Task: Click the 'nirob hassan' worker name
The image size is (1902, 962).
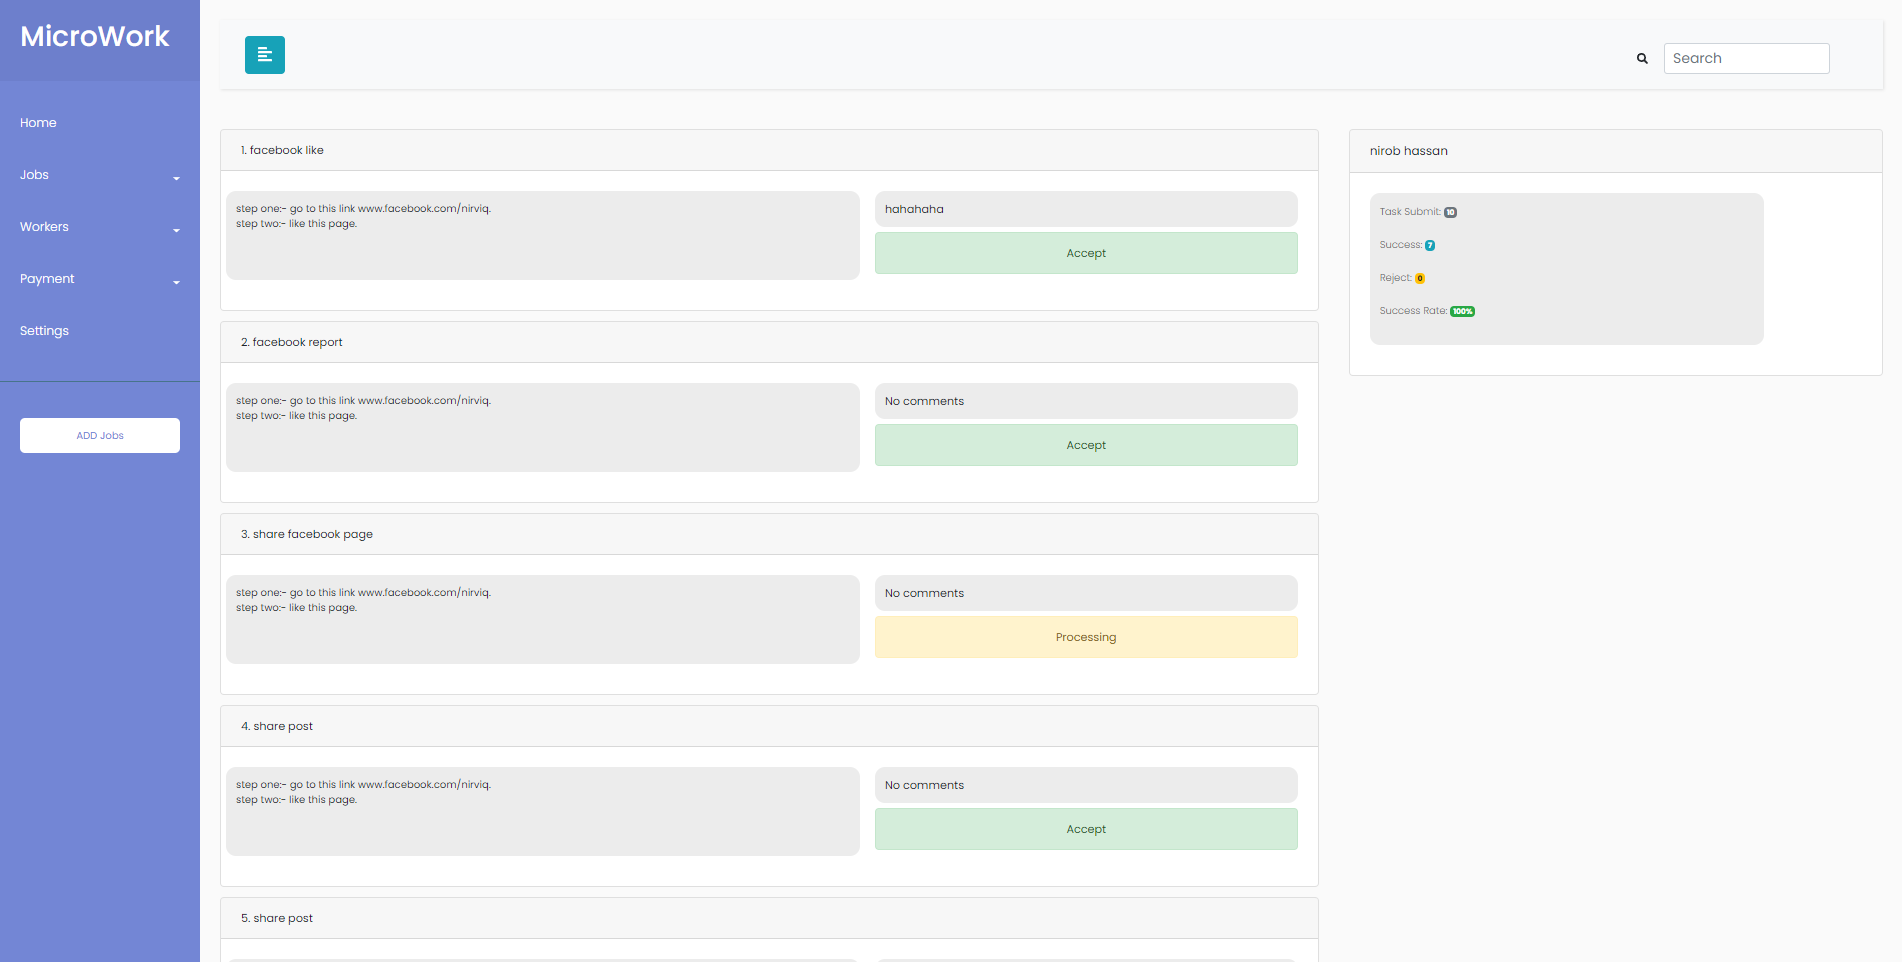Action: pos(1408,151)
